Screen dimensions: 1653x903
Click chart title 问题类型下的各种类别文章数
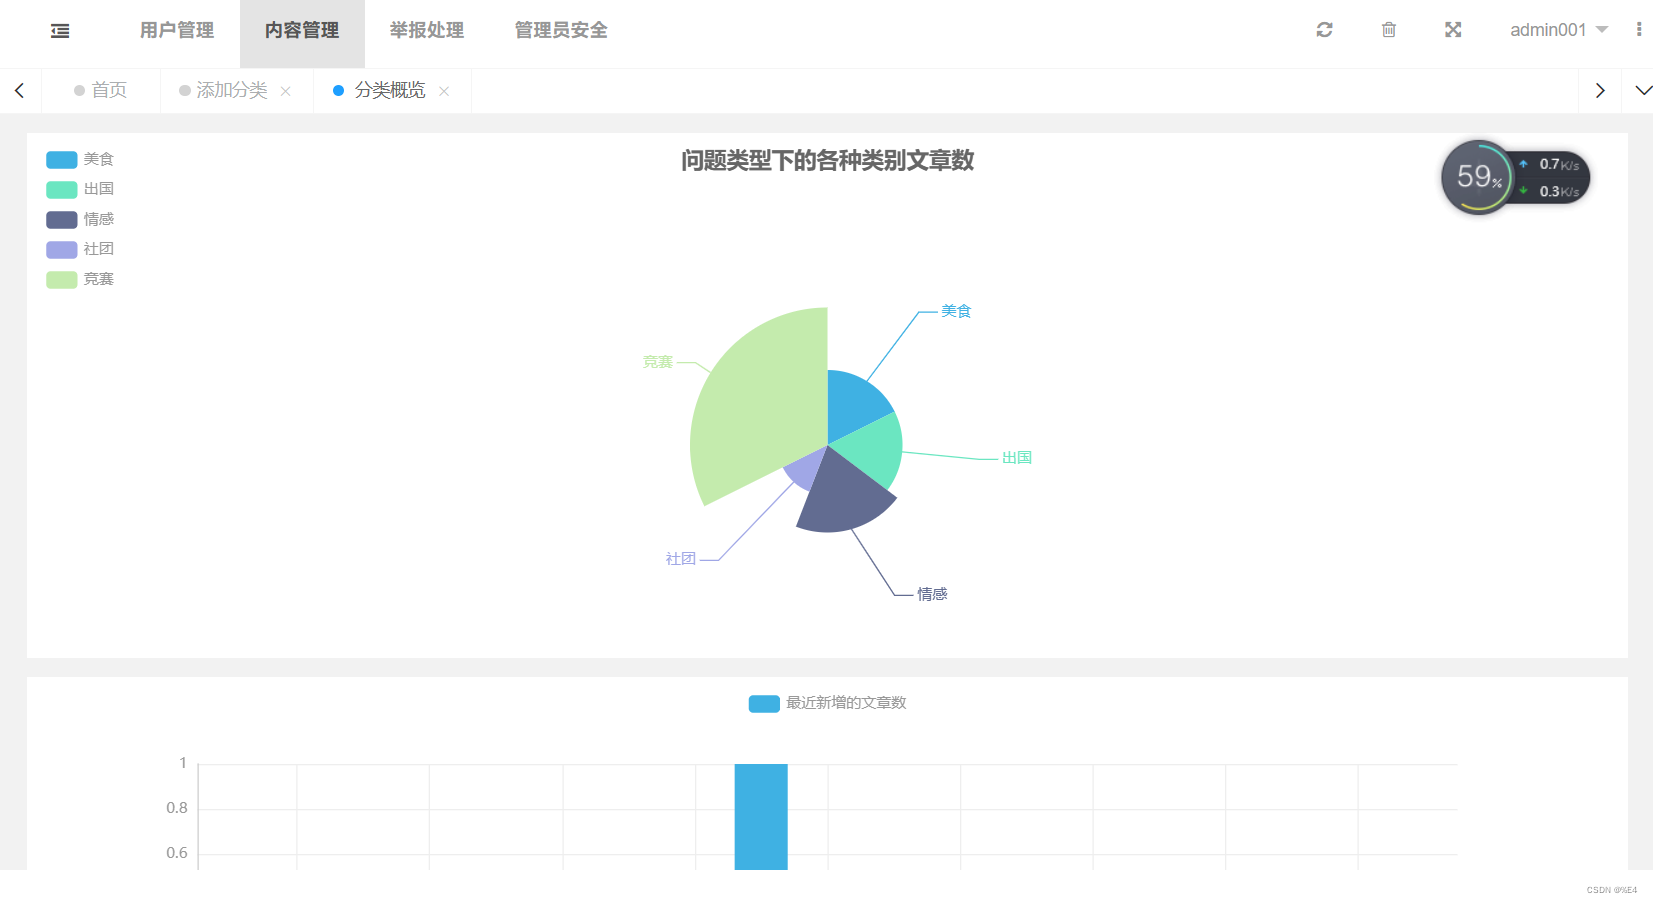click(828, 160)
